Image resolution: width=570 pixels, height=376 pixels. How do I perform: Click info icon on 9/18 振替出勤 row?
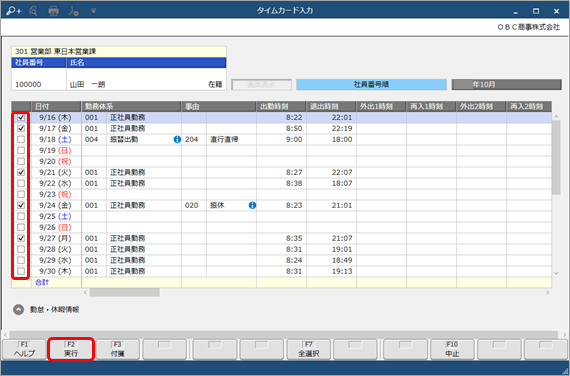(177, 139)
